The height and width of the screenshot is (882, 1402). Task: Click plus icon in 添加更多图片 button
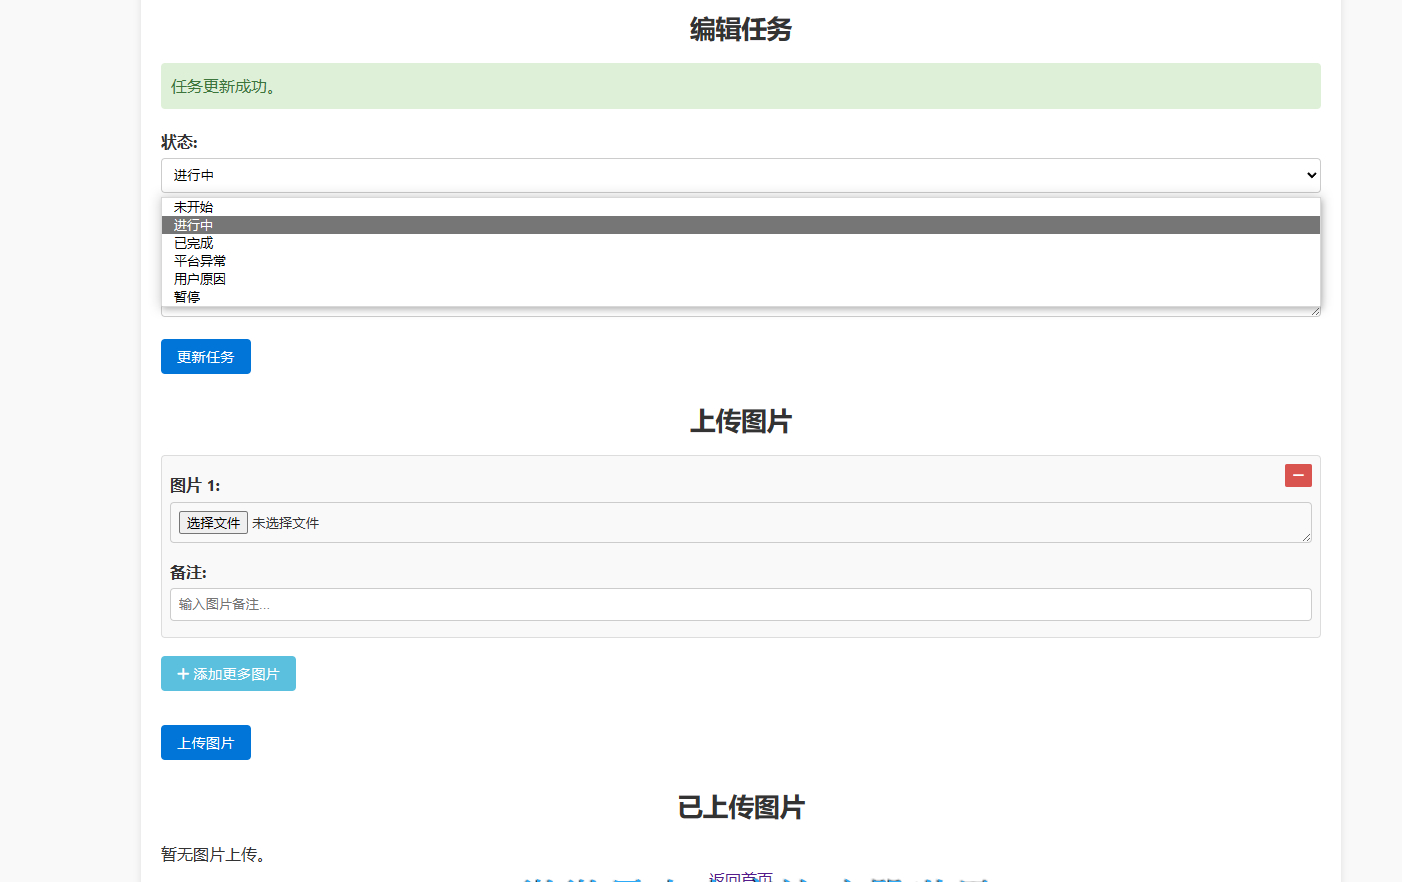click(183, 674)
